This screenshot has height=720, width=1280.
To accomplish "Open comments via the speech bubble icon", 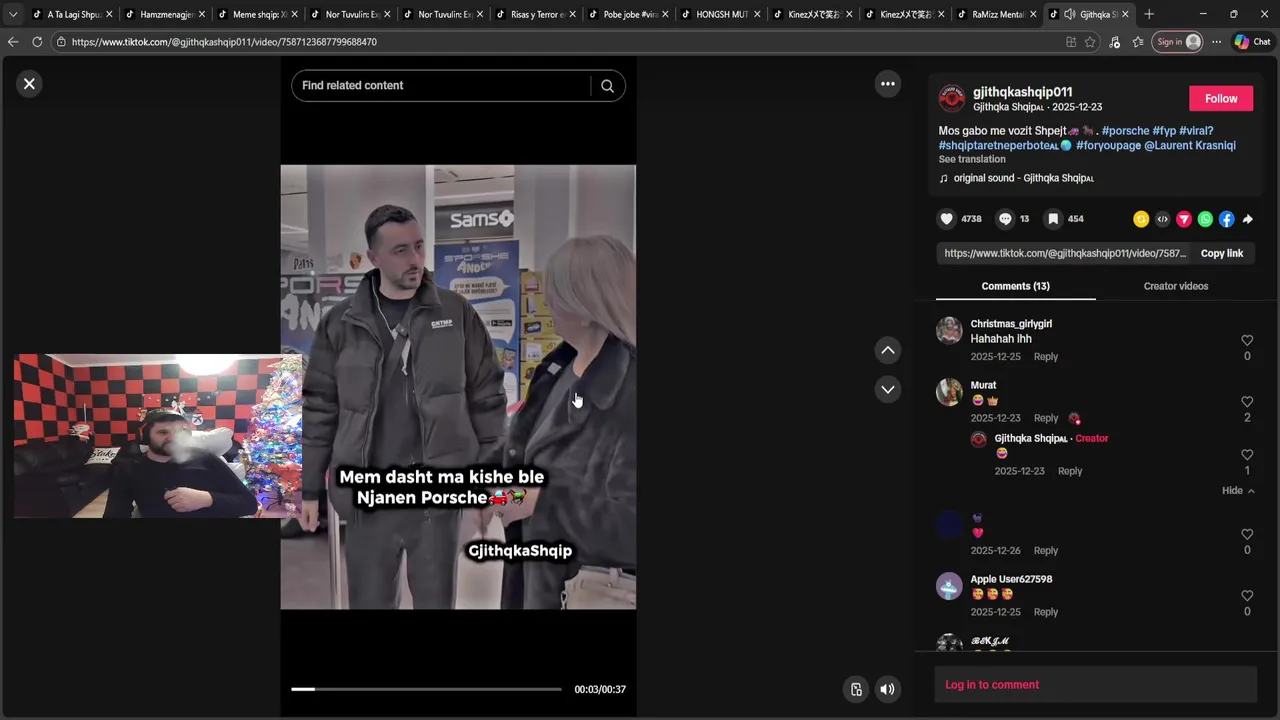I will tap(1005, 219).
